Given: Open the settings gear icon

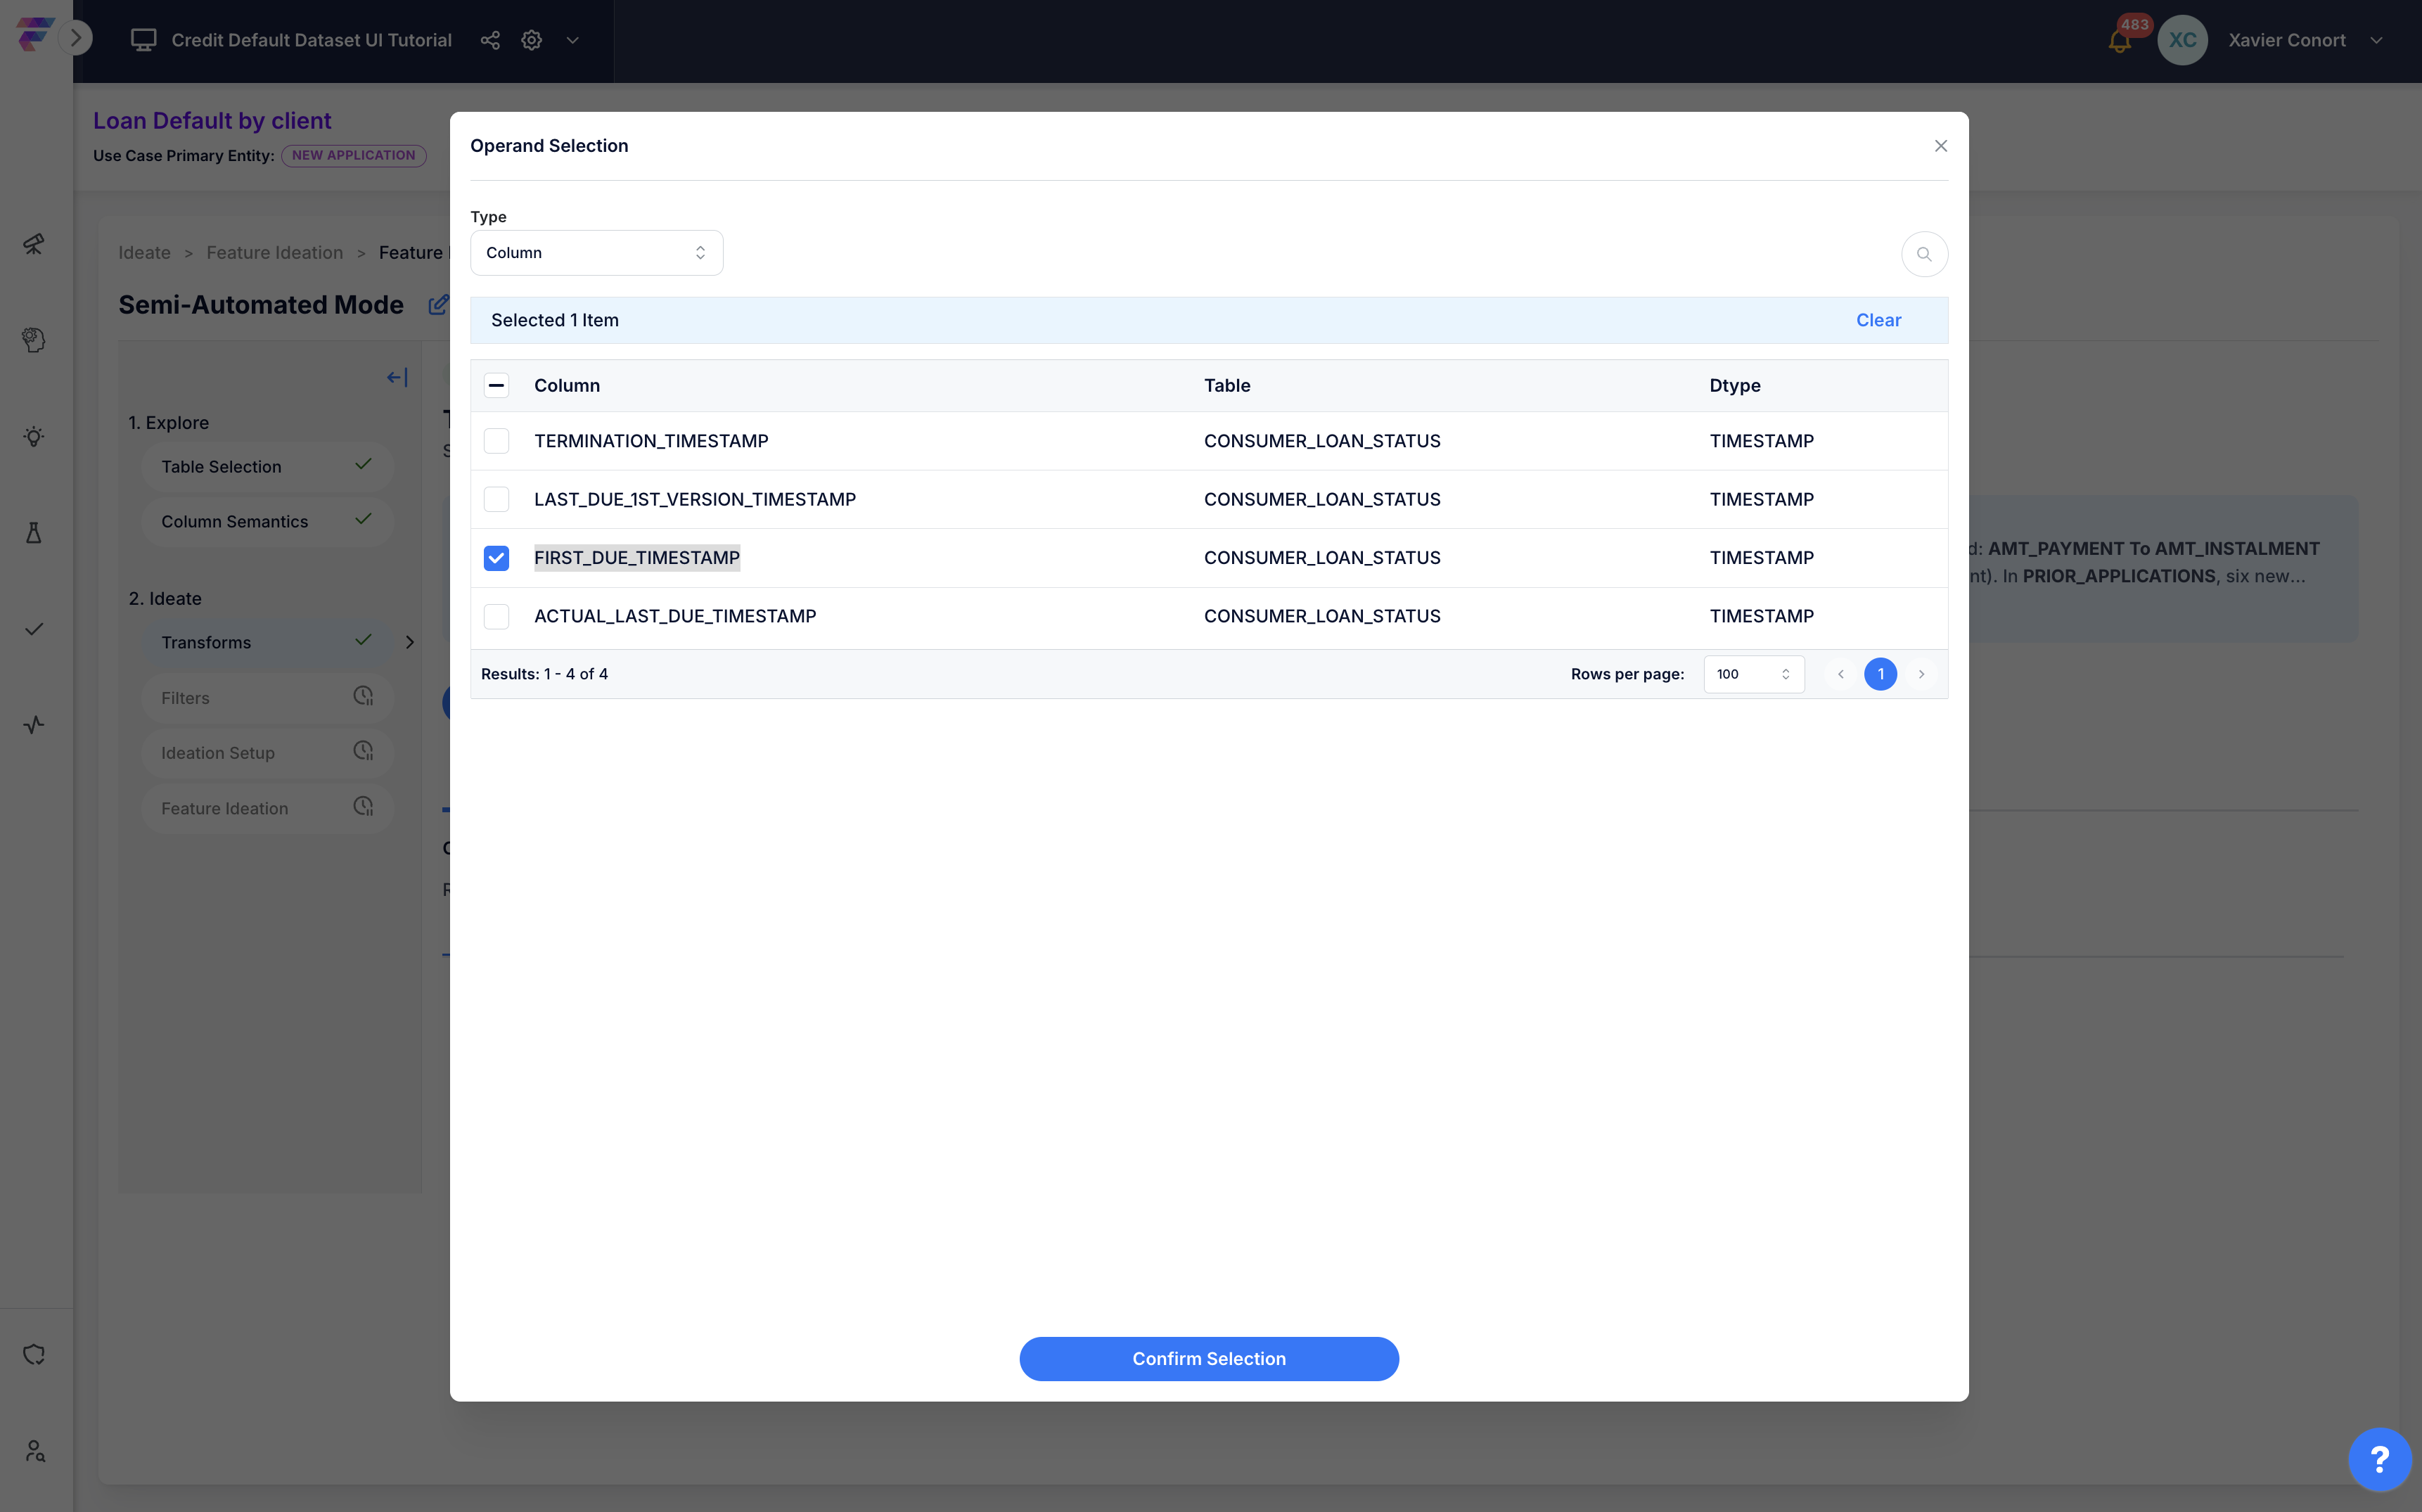Looking at the screenshot, I should point(532,40).
